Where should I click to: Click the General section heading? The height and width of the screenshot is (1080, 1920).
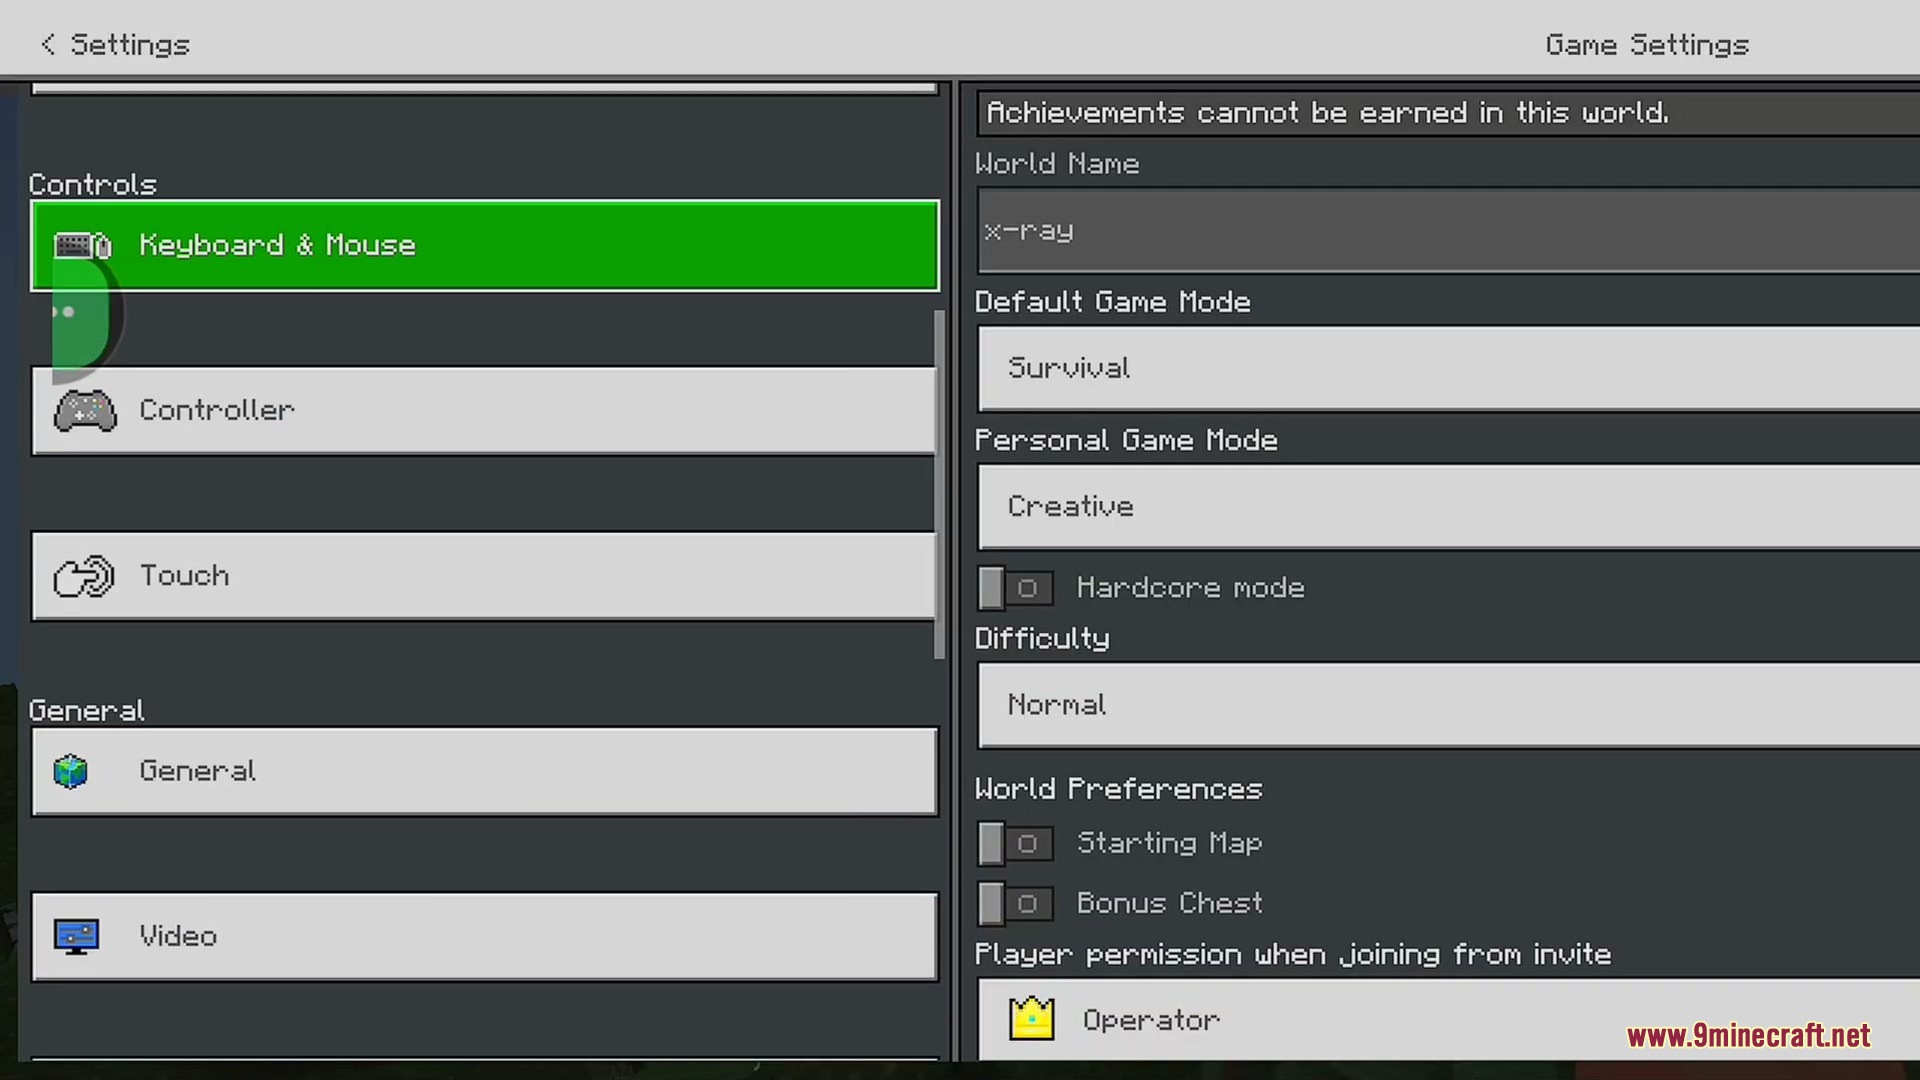pyautogui.click(x=87, y=711)
